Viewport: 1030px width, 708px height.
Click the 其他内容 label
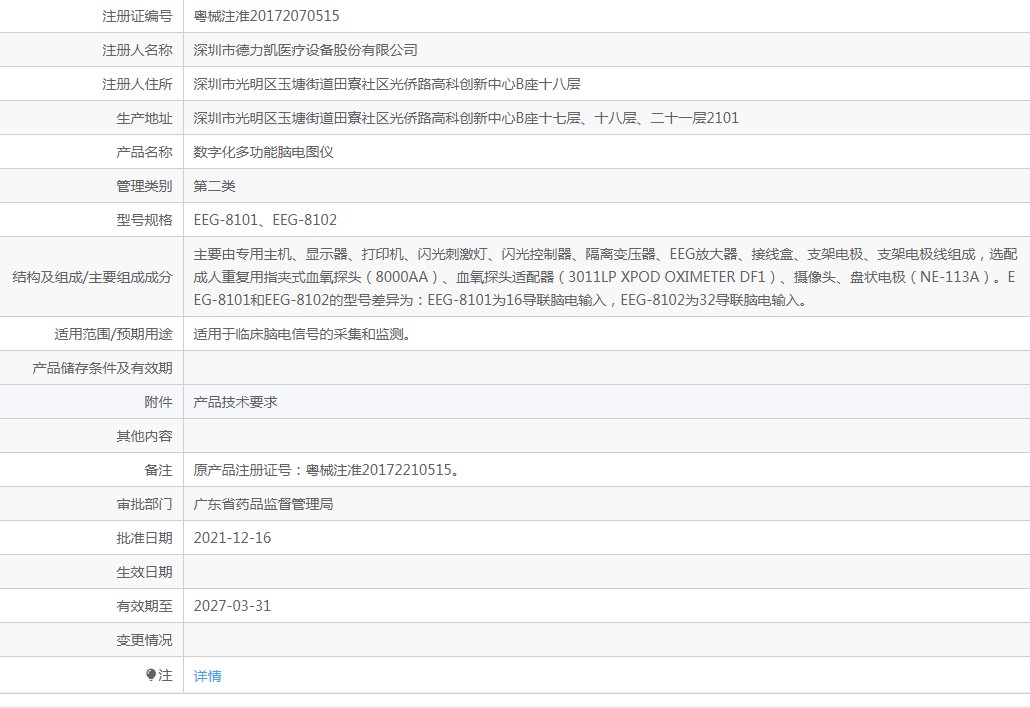click(145, 436)
